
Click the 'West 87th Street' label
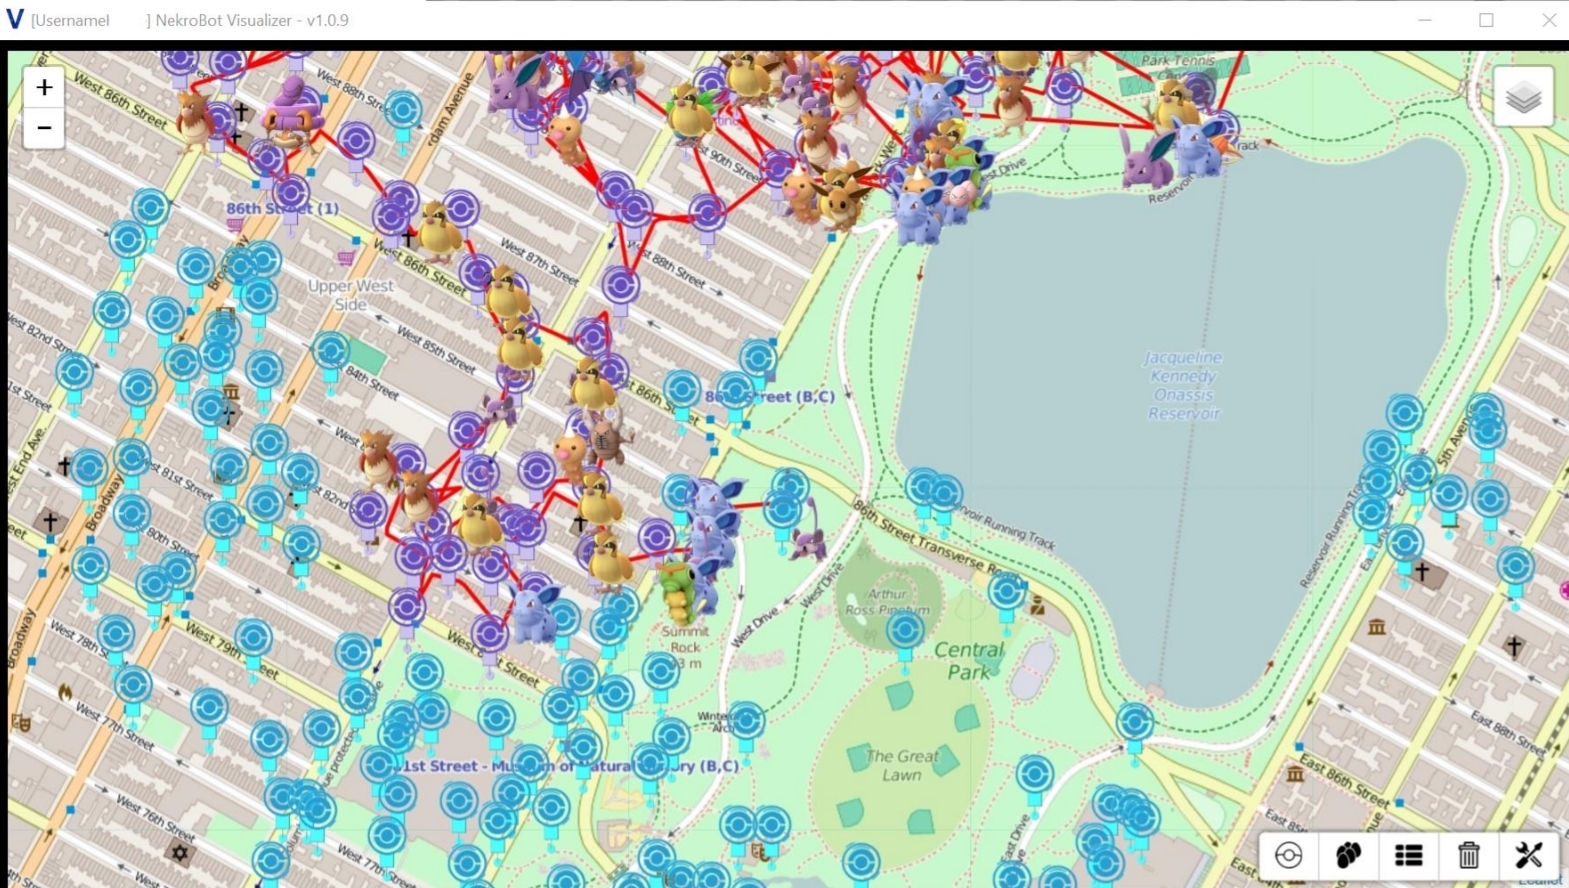pos(539,261)
